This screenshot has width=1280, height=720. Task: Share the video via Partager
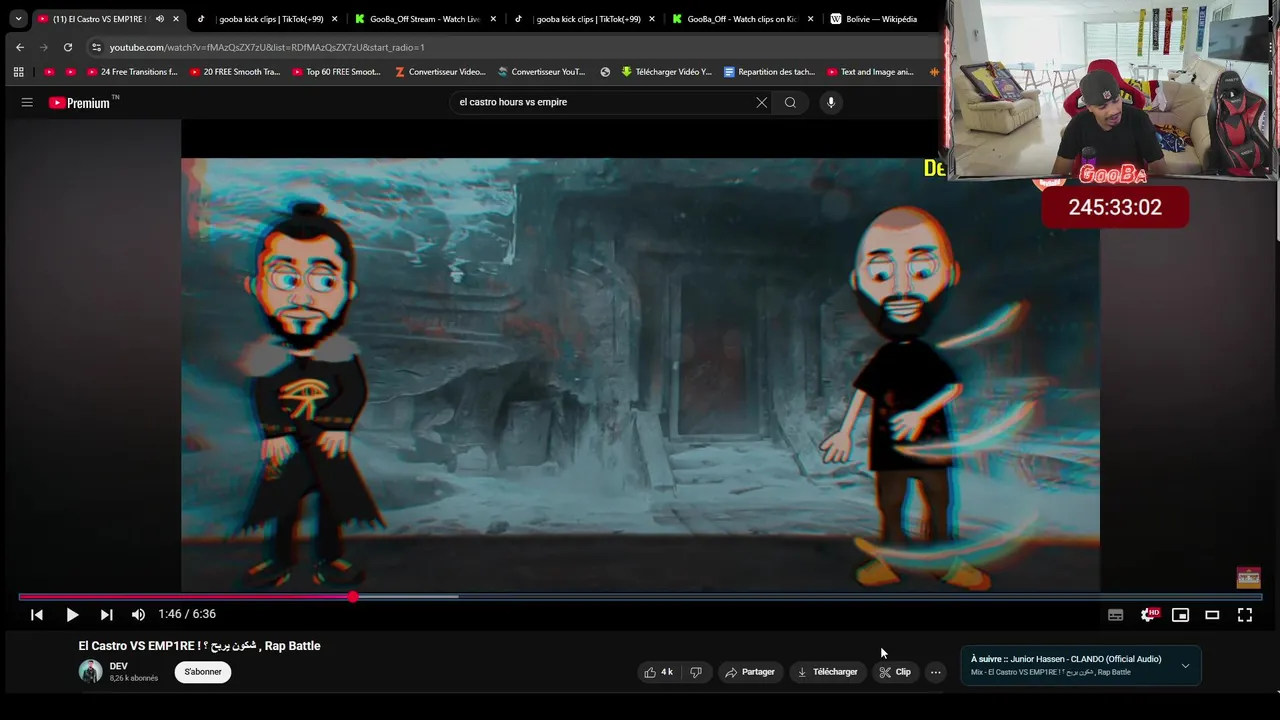(750, 672)
